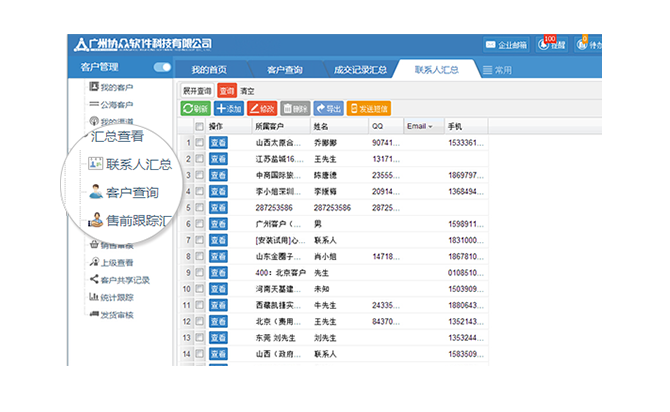Click 查看 button in row 3
The width and height of the screenshot is (670, 412).
(218, 176)
